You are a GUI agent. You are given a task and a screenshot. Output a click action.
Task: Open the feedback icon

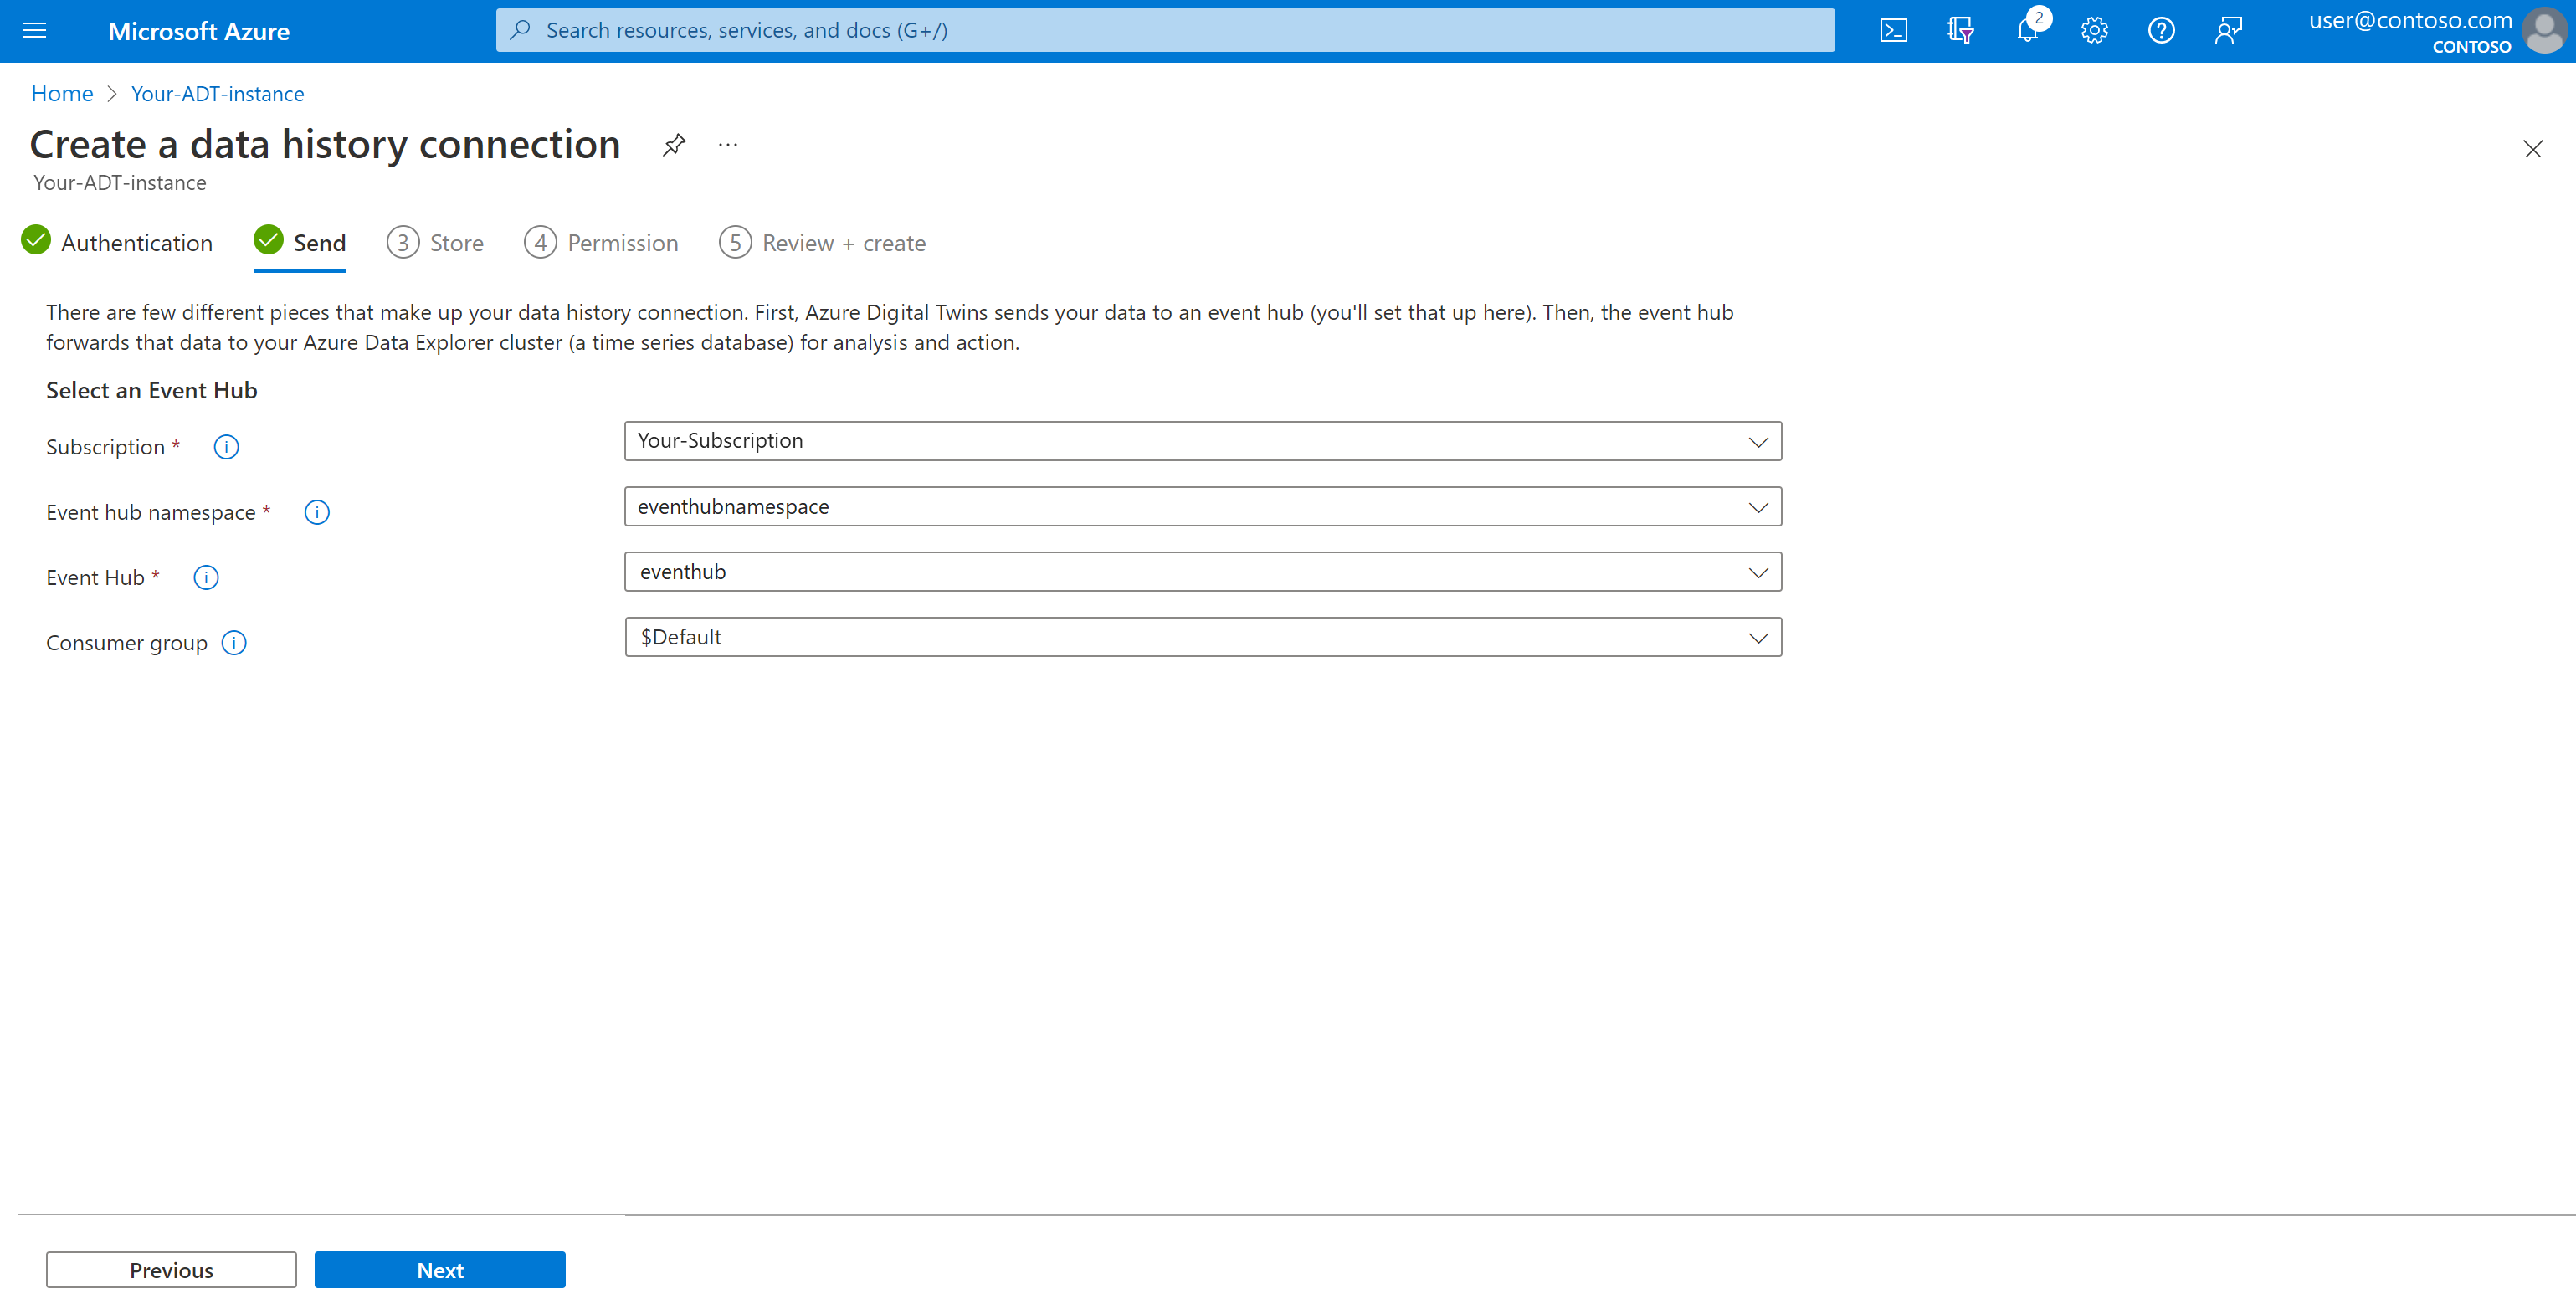pos(2228,31)
